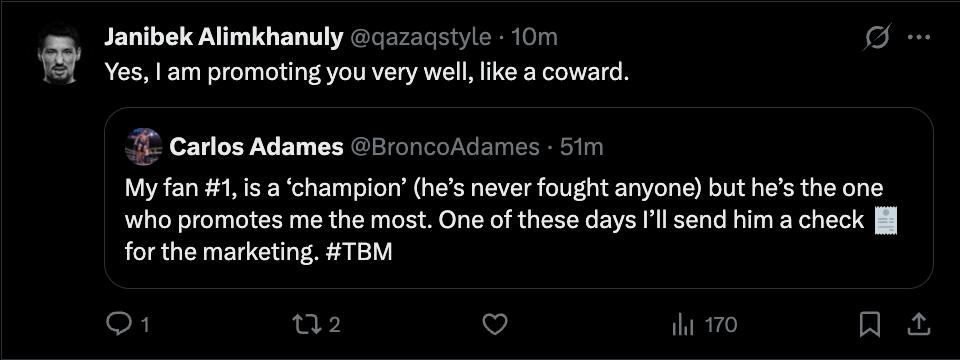Open the share arrow icon
960x360 pixels.
(917, 324)
